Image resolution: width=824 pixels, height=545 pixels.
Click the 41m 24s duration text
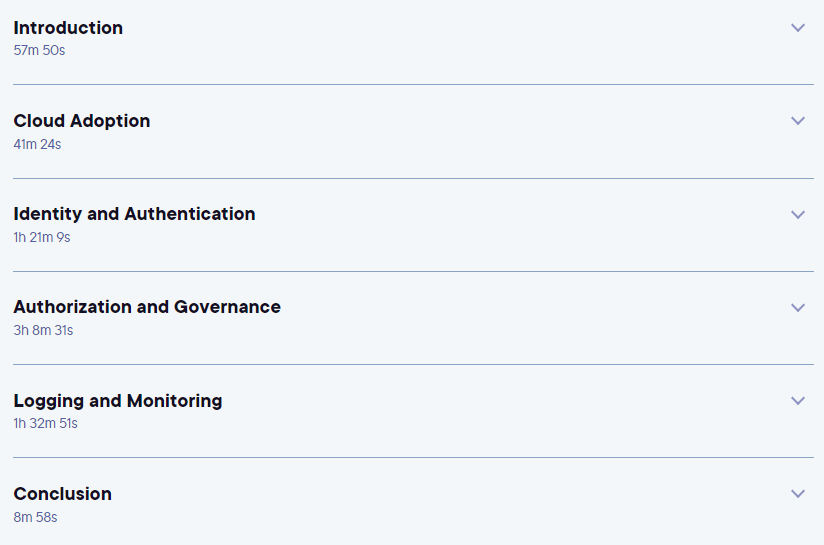click(37, 144)
